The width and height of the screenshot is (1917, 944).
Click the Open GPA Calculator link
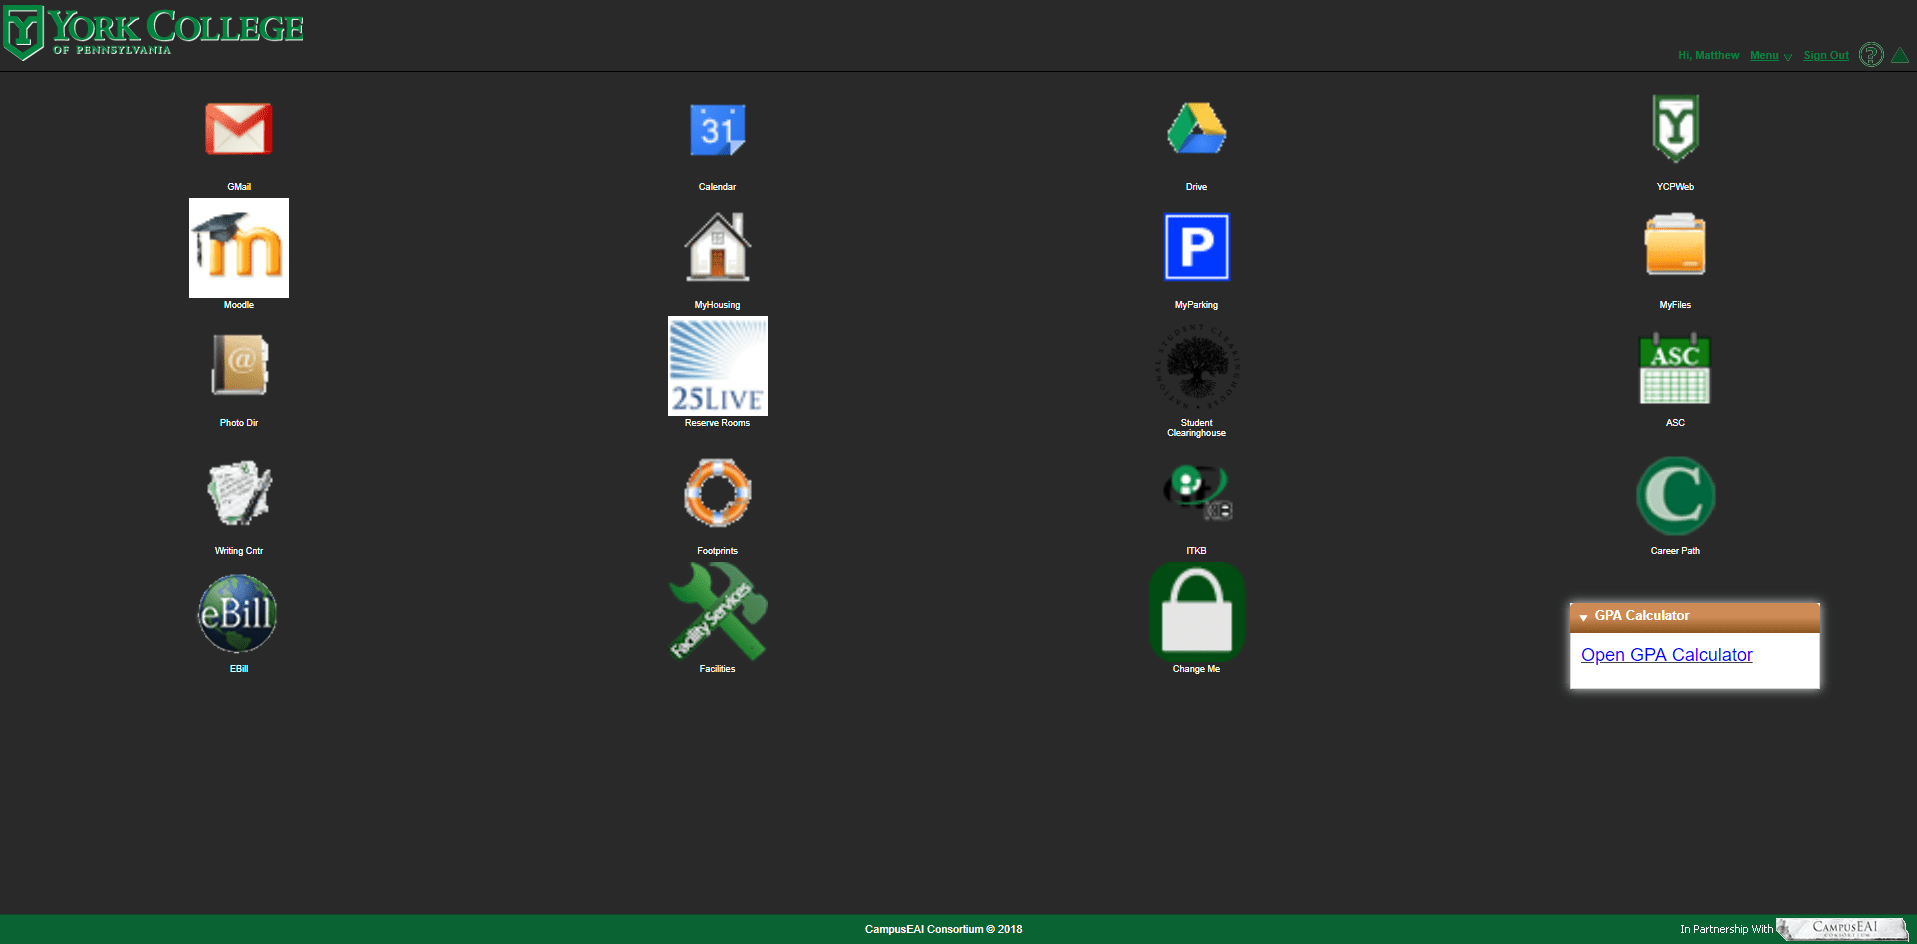tap(1667, 655)
